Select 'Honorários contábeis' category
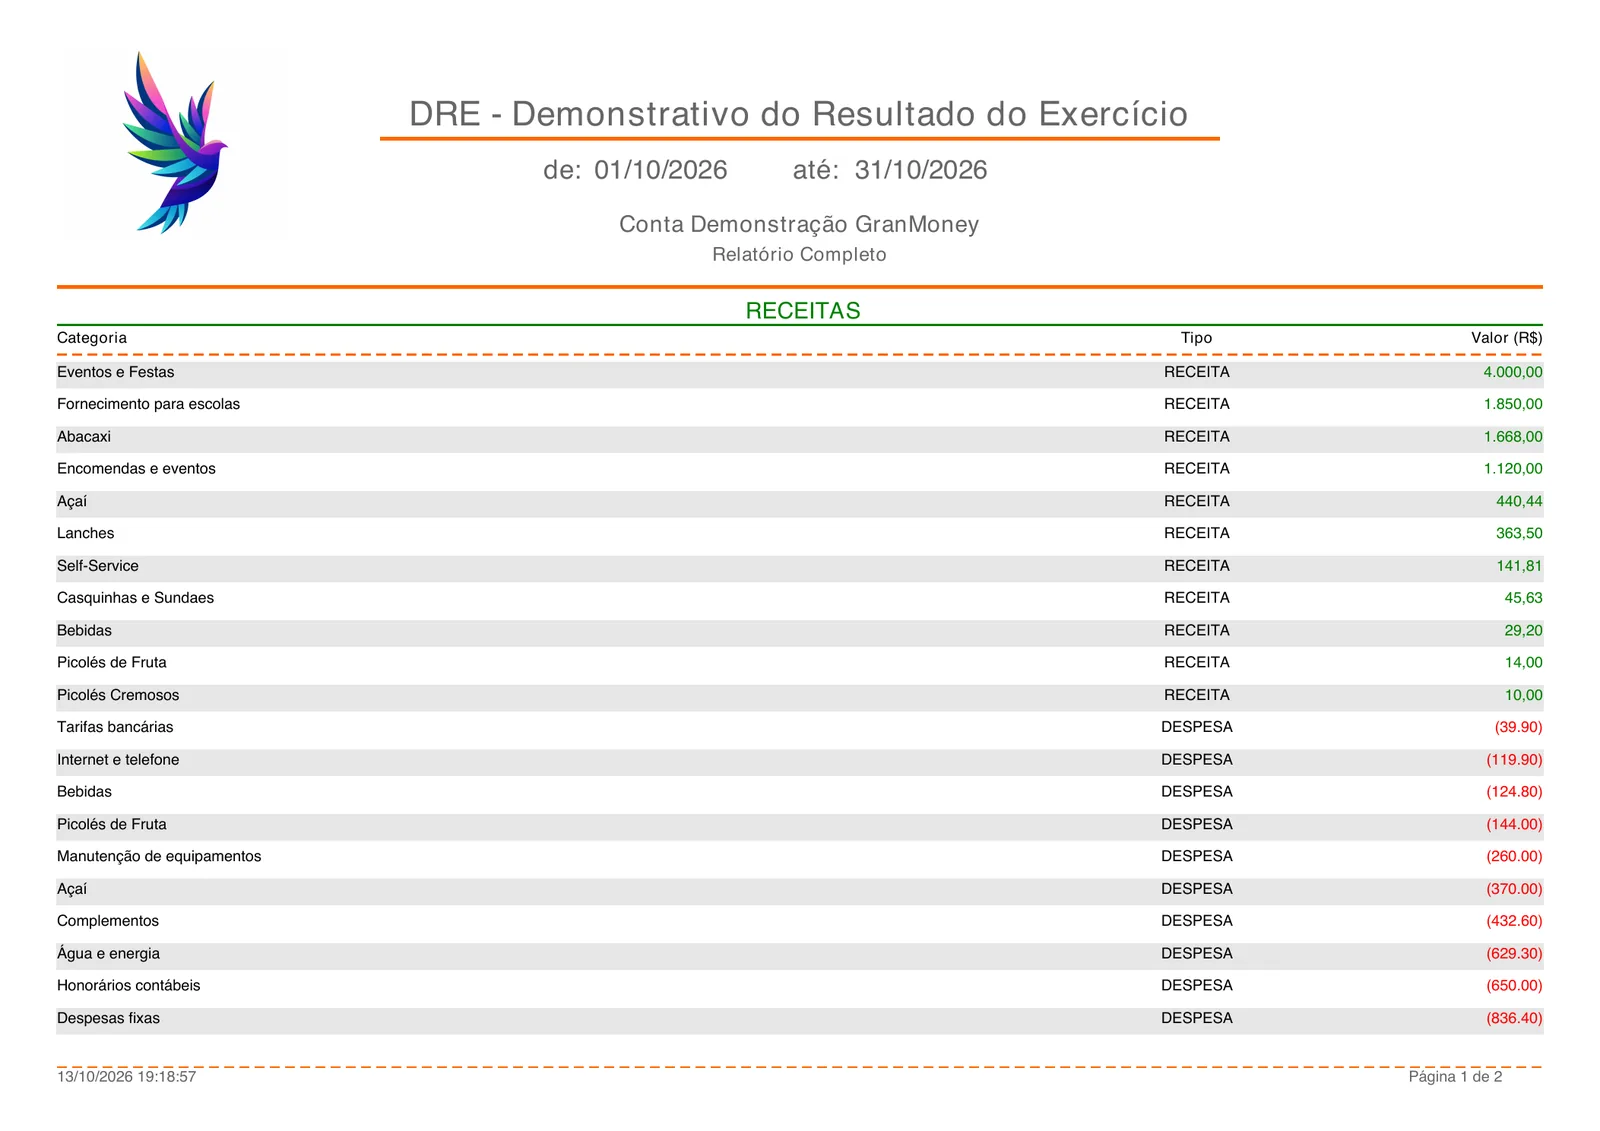Viewport: 1600px width, 1131px height. (128, 986)
